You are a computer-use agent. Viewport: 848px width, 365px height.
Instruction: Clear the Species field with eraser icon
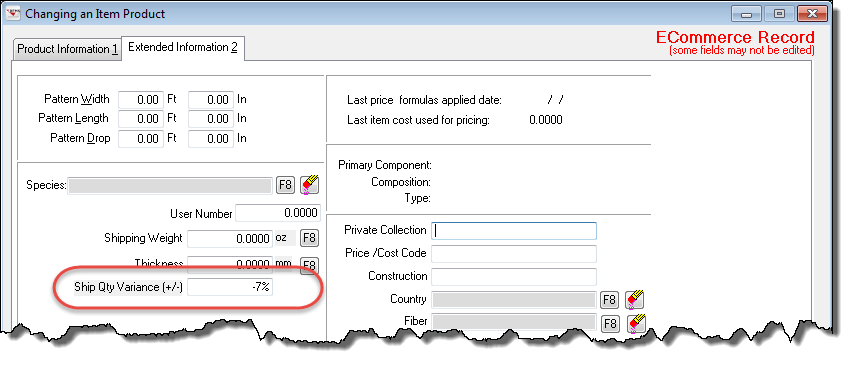point(309,185)
